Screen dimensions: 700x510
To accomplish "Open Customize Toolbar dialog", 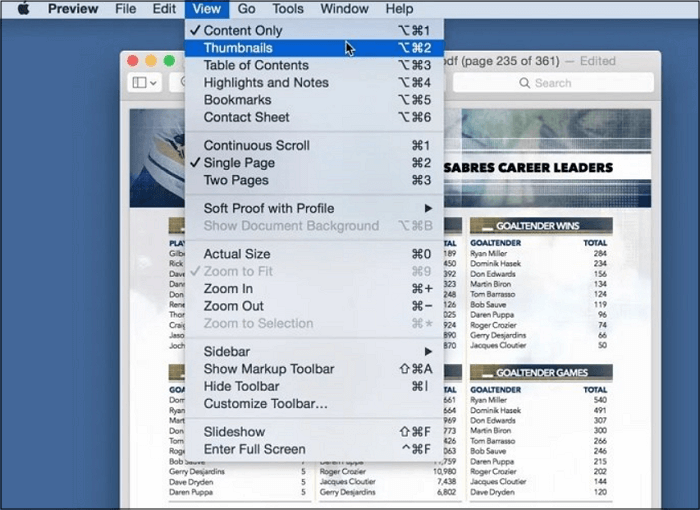I will point(314,404).
